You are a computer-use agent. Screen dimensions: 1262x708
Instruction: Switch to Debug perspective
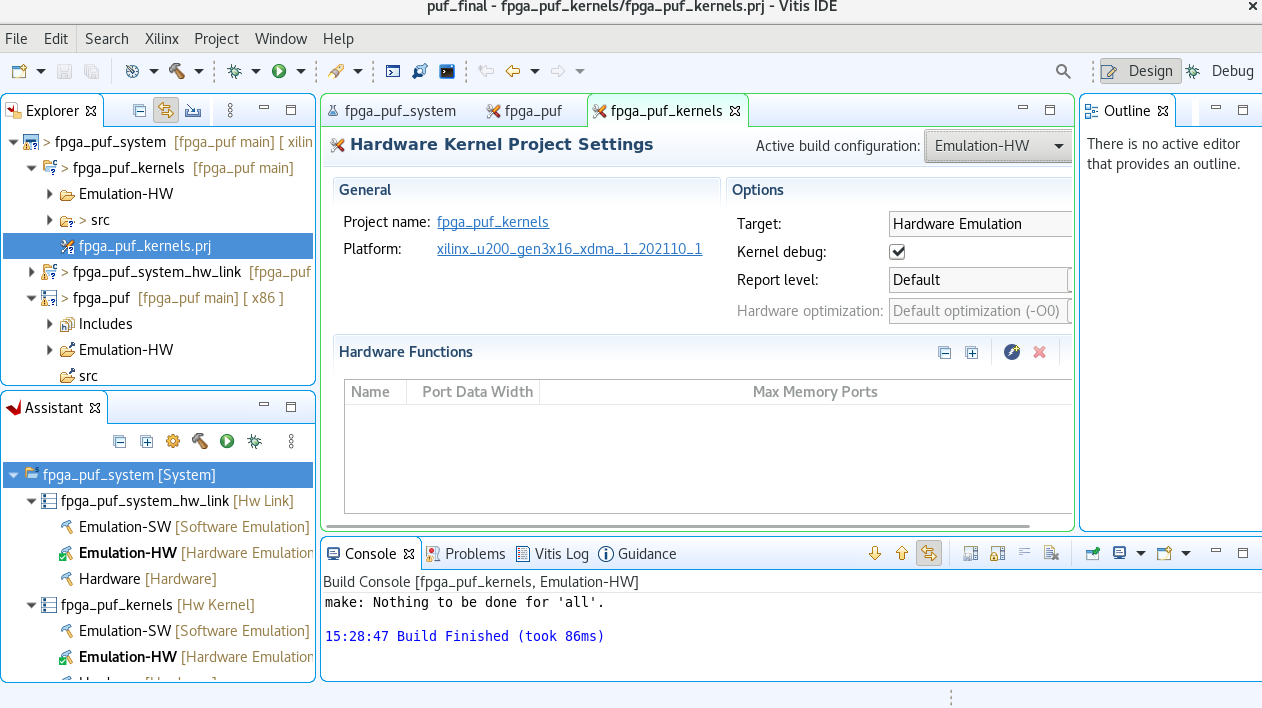coord(1220,71)
